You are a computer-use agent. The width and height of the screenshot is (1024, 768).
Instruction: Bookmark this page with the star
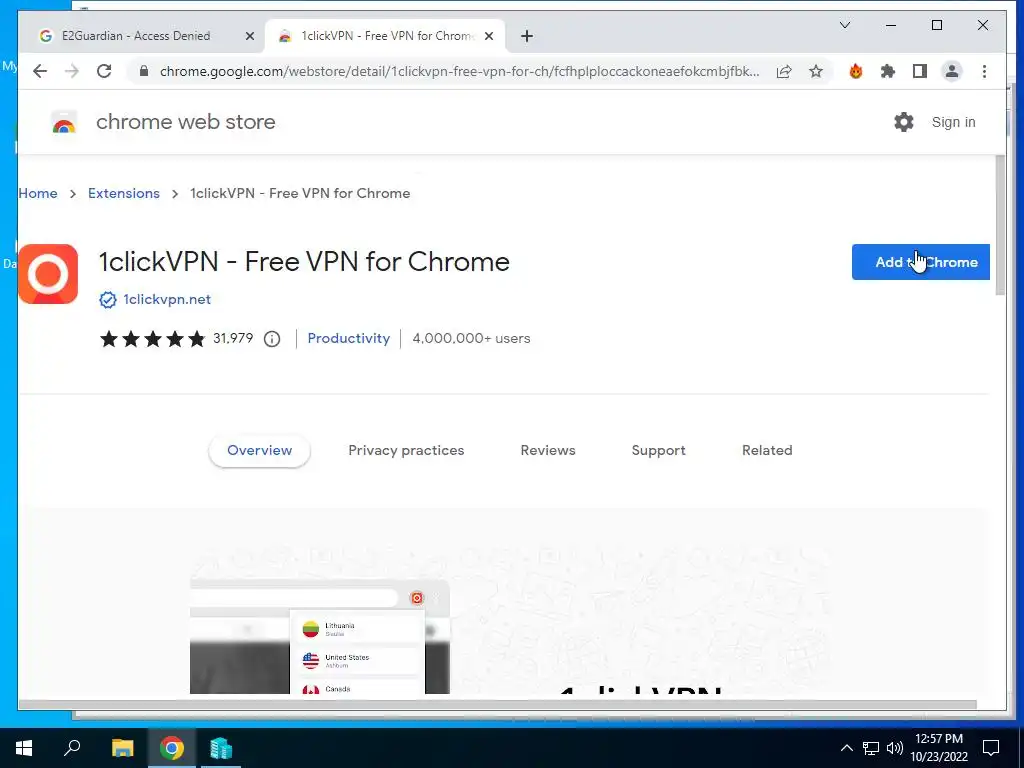coord(816,71)
